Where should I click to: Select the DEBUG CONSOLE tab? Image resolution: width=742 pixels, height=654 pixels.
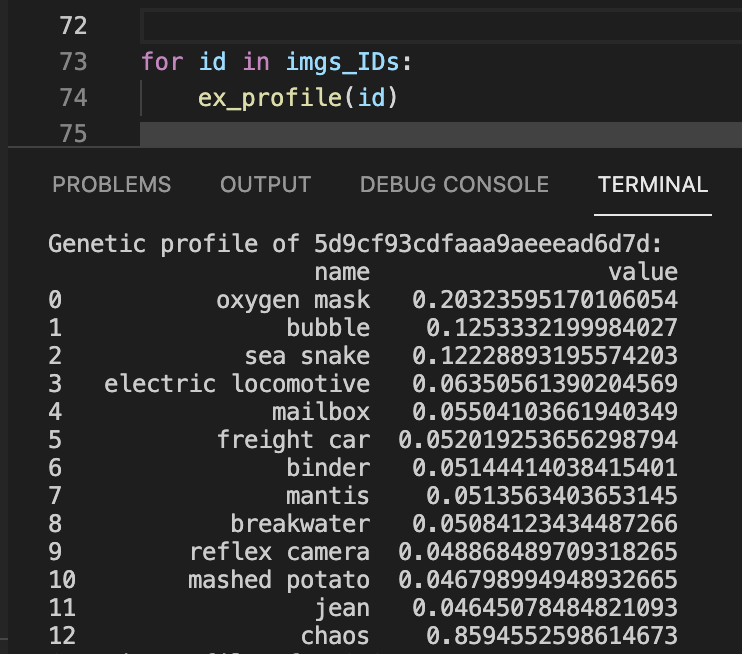[454, 185]
